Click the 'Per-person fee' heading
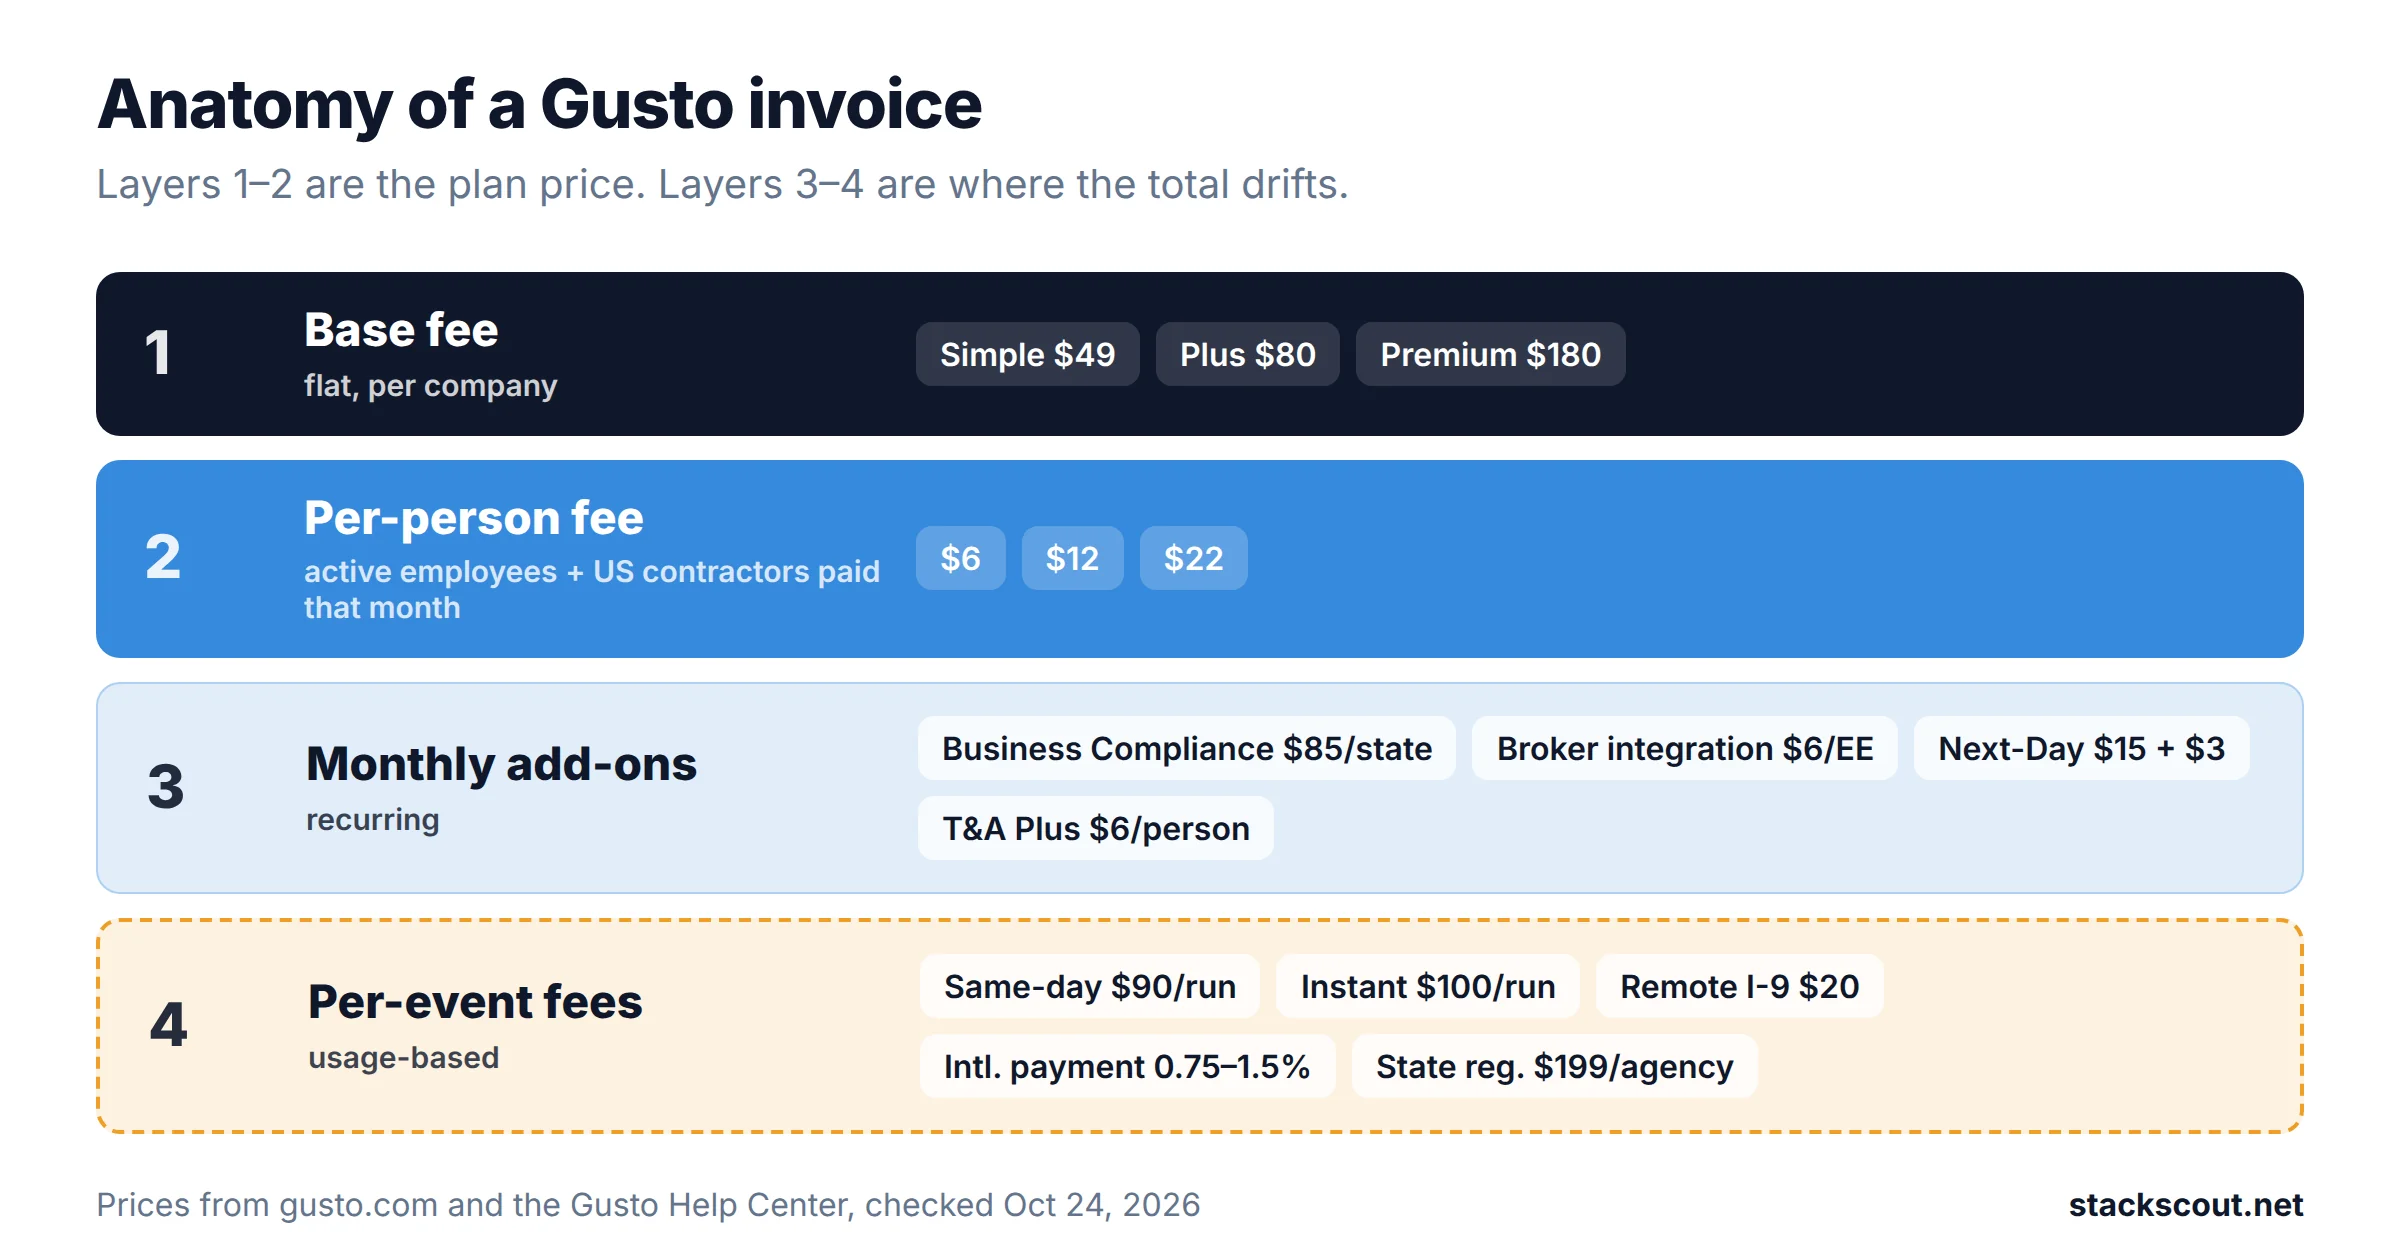Screen dimensions: 2400x1260 click(474, 518)
